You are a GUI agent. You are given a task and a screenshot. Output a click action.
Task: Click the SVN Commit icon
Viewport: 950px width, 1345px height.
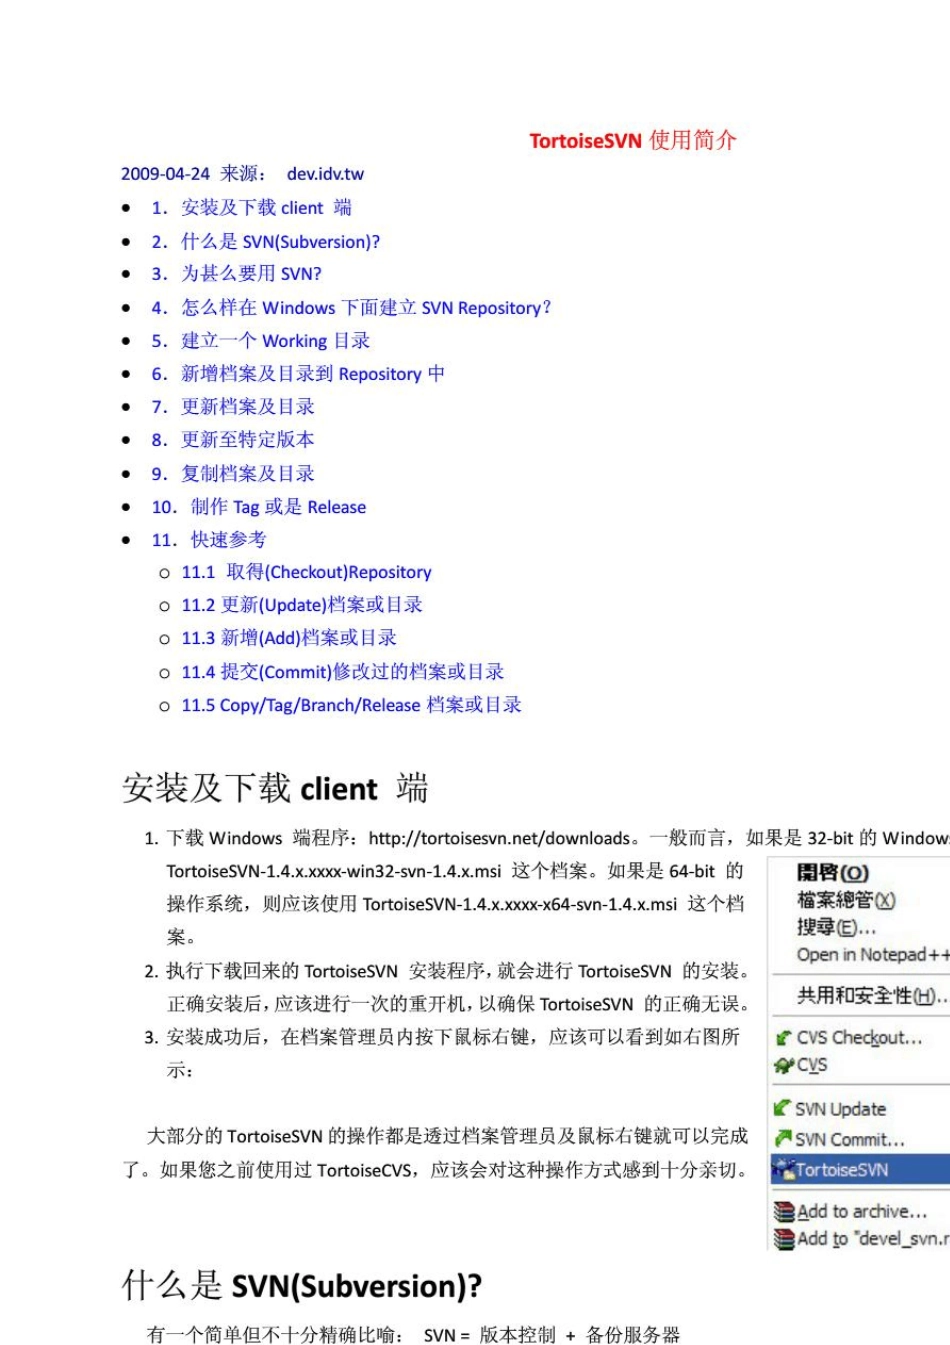click(783, 1139)
